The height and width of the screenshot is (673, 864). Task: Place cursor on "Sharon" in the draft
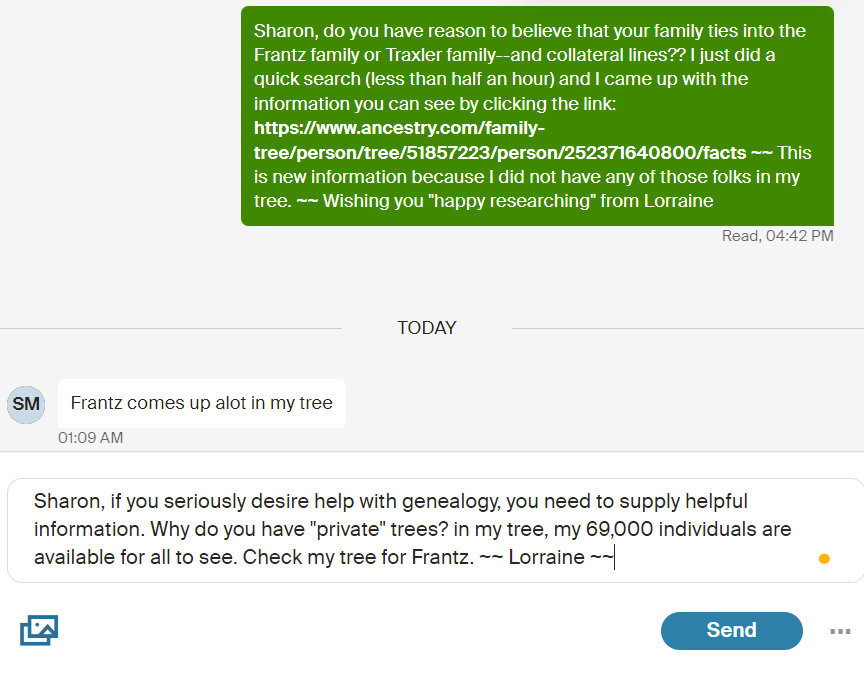tap(63, 502)
